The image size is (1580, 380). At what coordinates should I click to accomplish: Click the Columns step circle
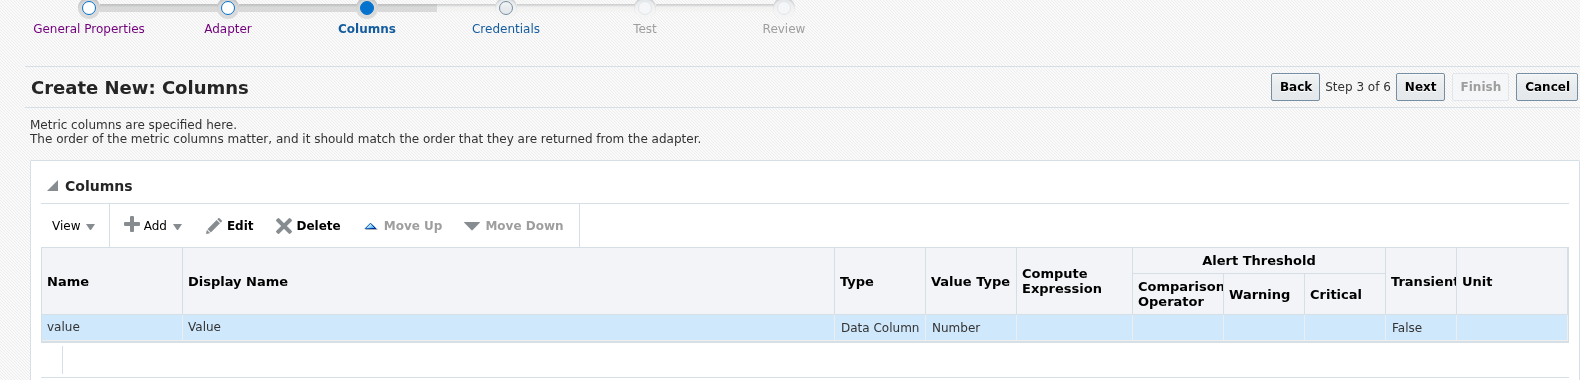[x=367, y=8]
